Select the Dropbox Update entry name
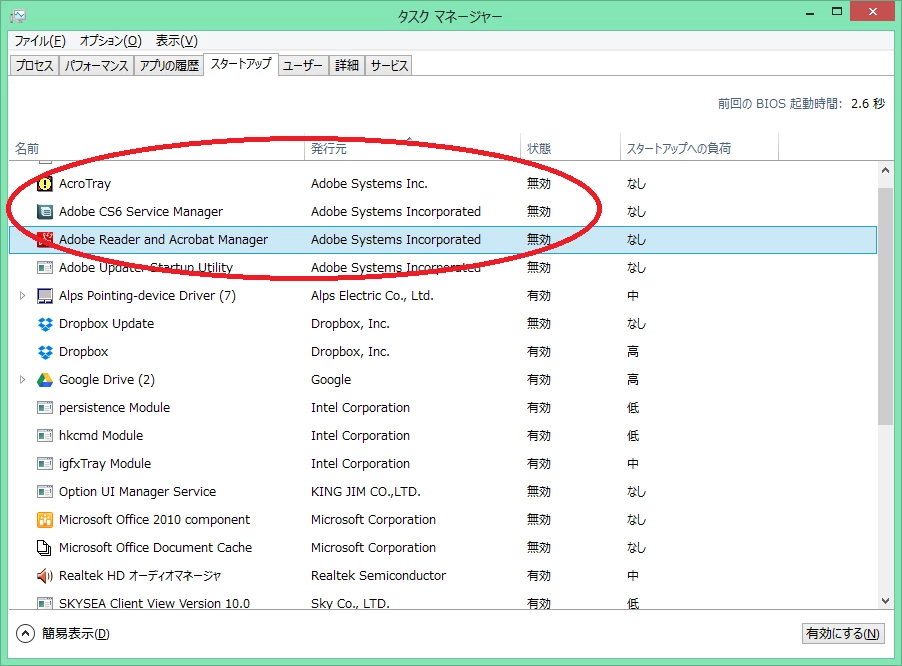The height and width of the screenshot is (666, 902). pos(106,324)
